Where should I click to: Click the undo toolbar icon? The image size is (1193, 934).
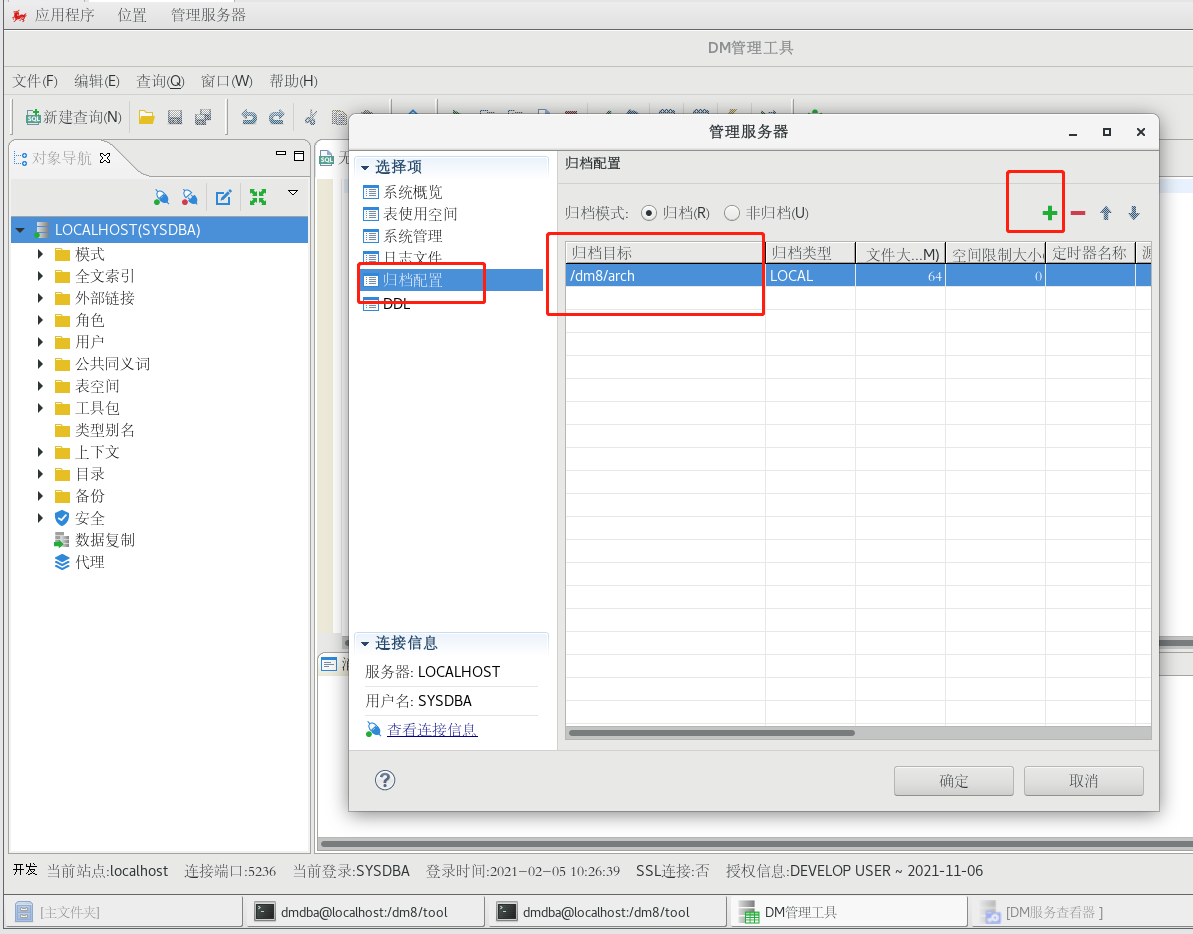click(249, 117)
